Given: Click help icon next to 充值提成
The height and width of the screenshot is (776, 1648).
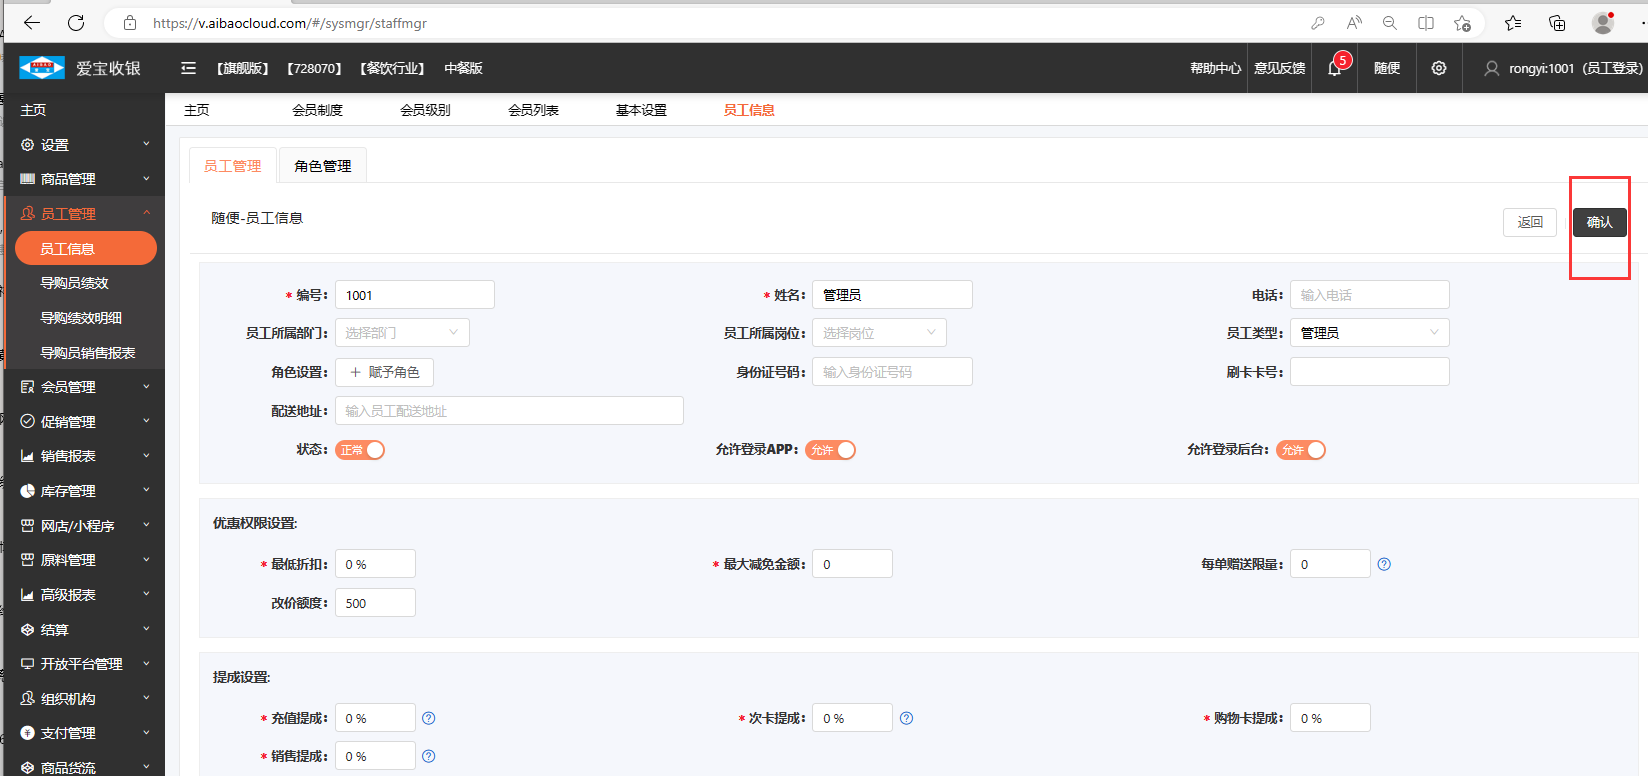Looking at the screenshot, I should (x=428, y=718).
